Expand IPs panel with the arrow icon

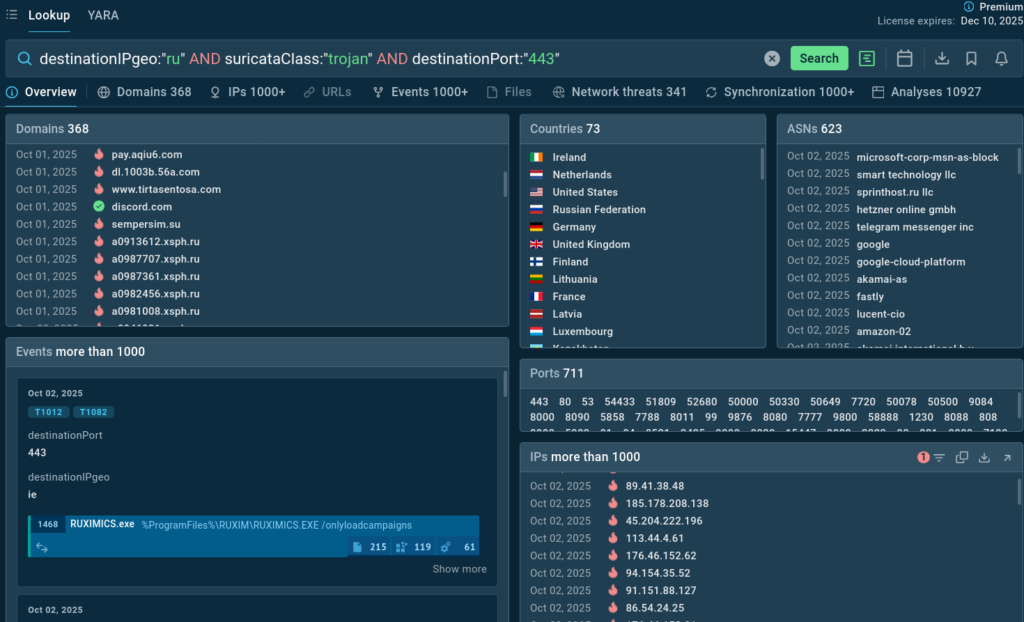1006,457
